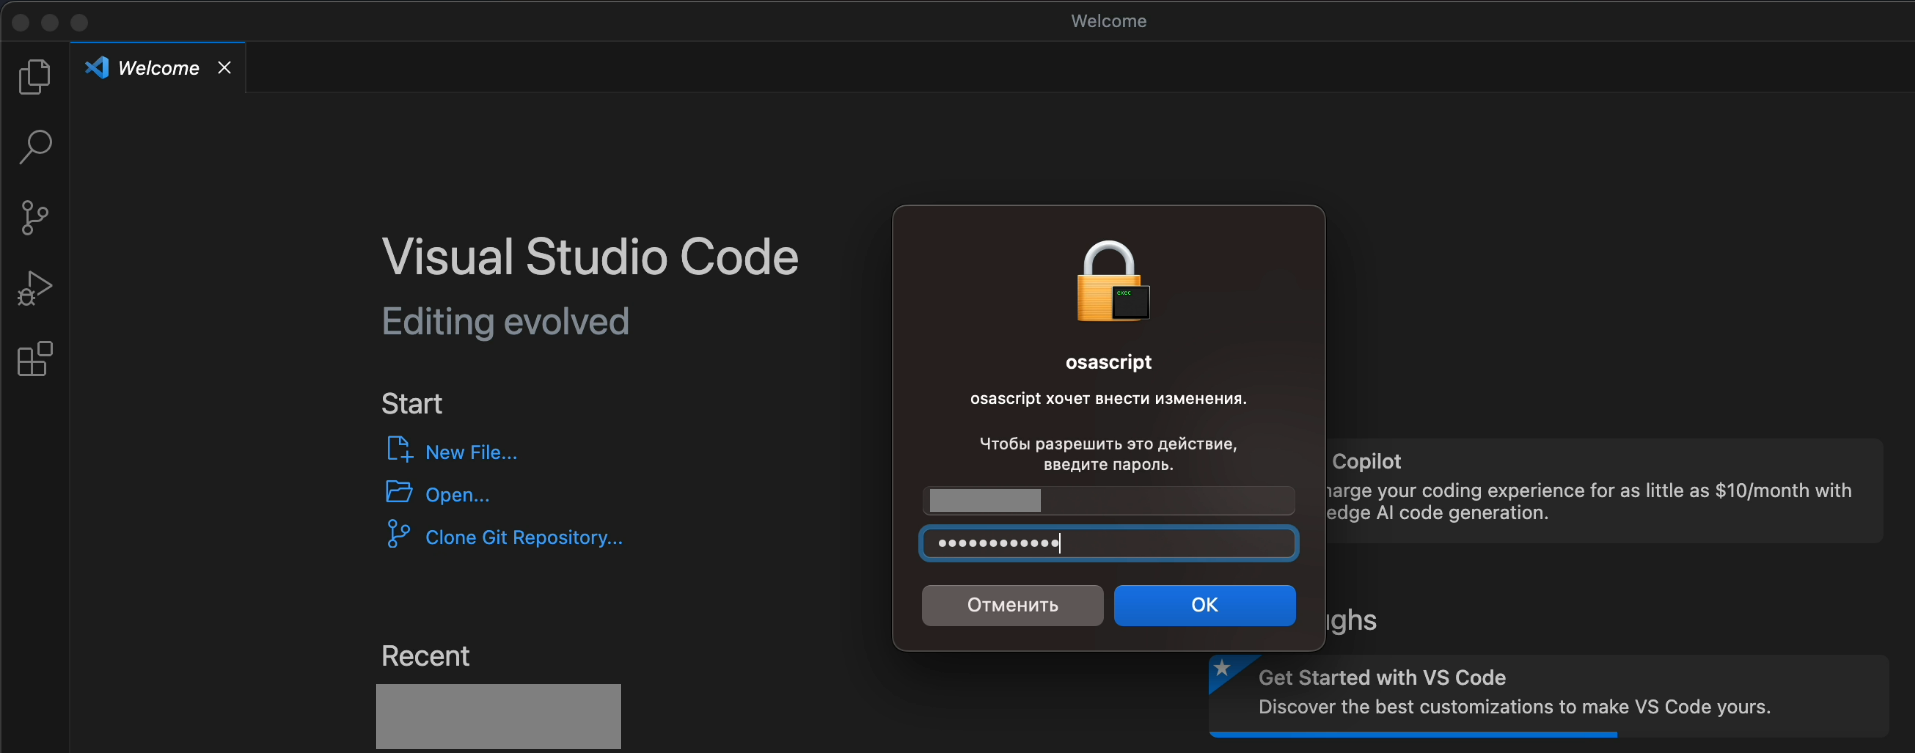
Task: Click Clone Git Repository... link
Action: (524, 538)
